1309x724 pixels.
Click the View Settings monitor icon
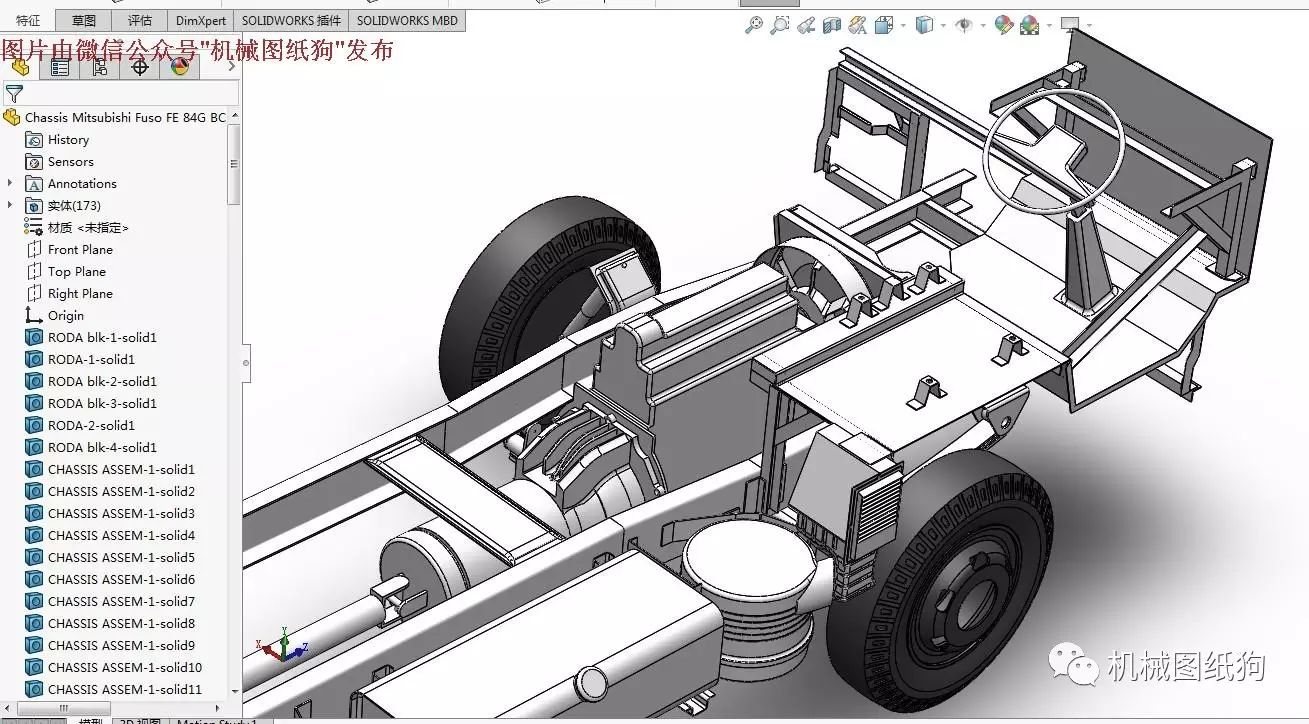click(x=1070, y=25)
